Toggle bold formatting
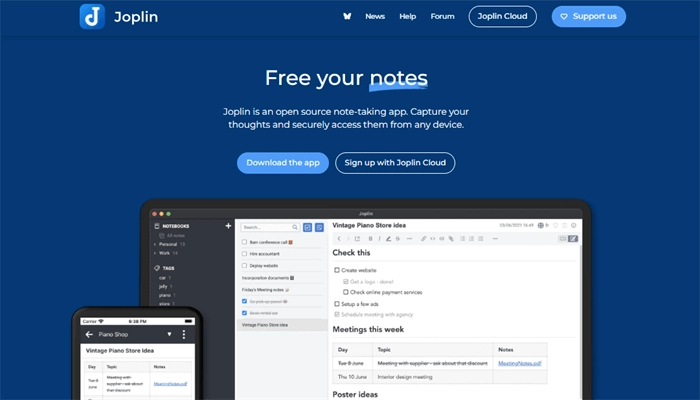Viewport: 700px width, 400px height. pyautogui.click(x=370, y=239)
